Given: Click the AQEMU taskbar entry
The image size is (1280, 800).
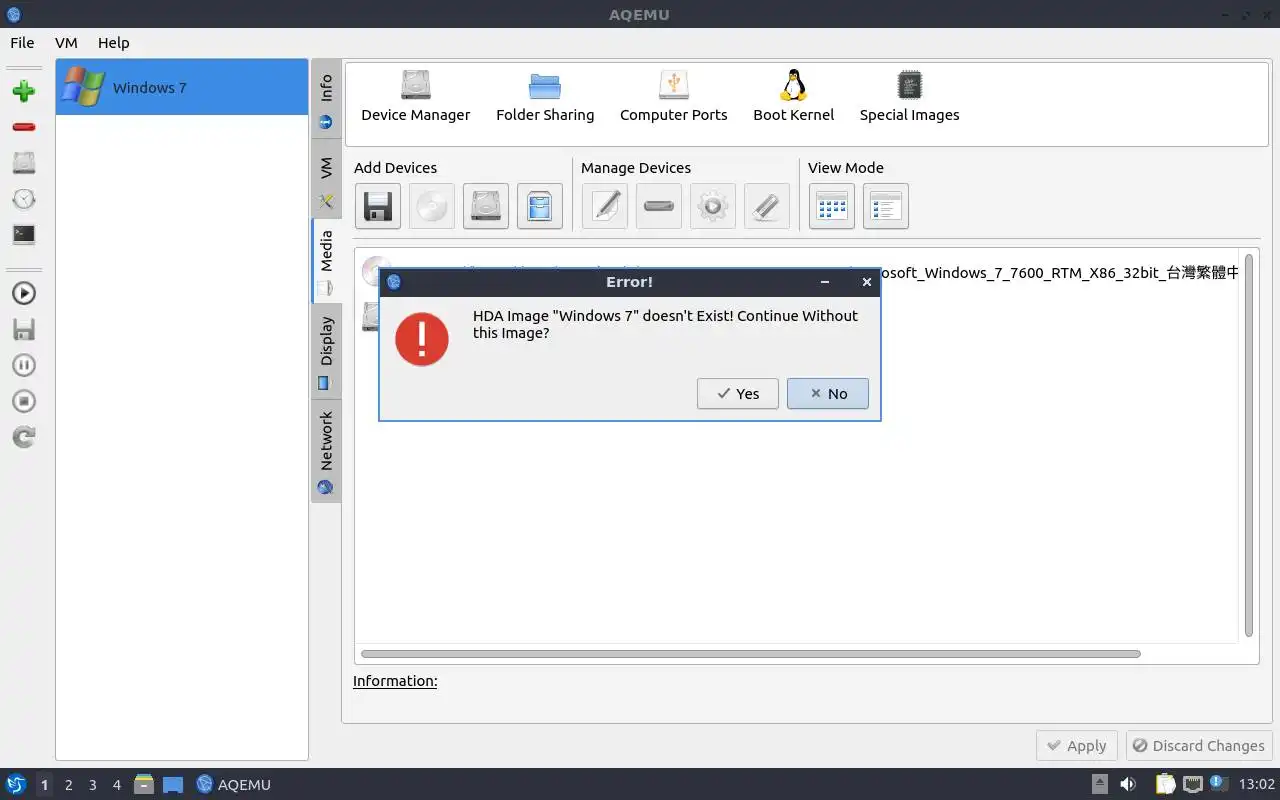Looking at the screenshot, I should point(234,785).
